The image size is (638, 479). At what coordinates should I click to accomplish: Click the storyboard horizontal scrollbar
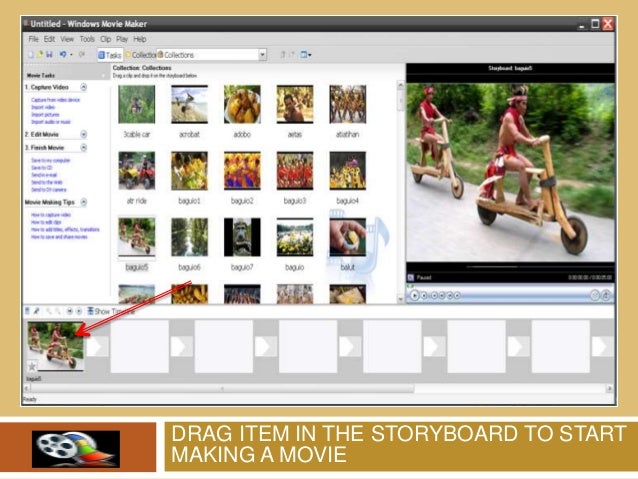(x=222, y=389)
